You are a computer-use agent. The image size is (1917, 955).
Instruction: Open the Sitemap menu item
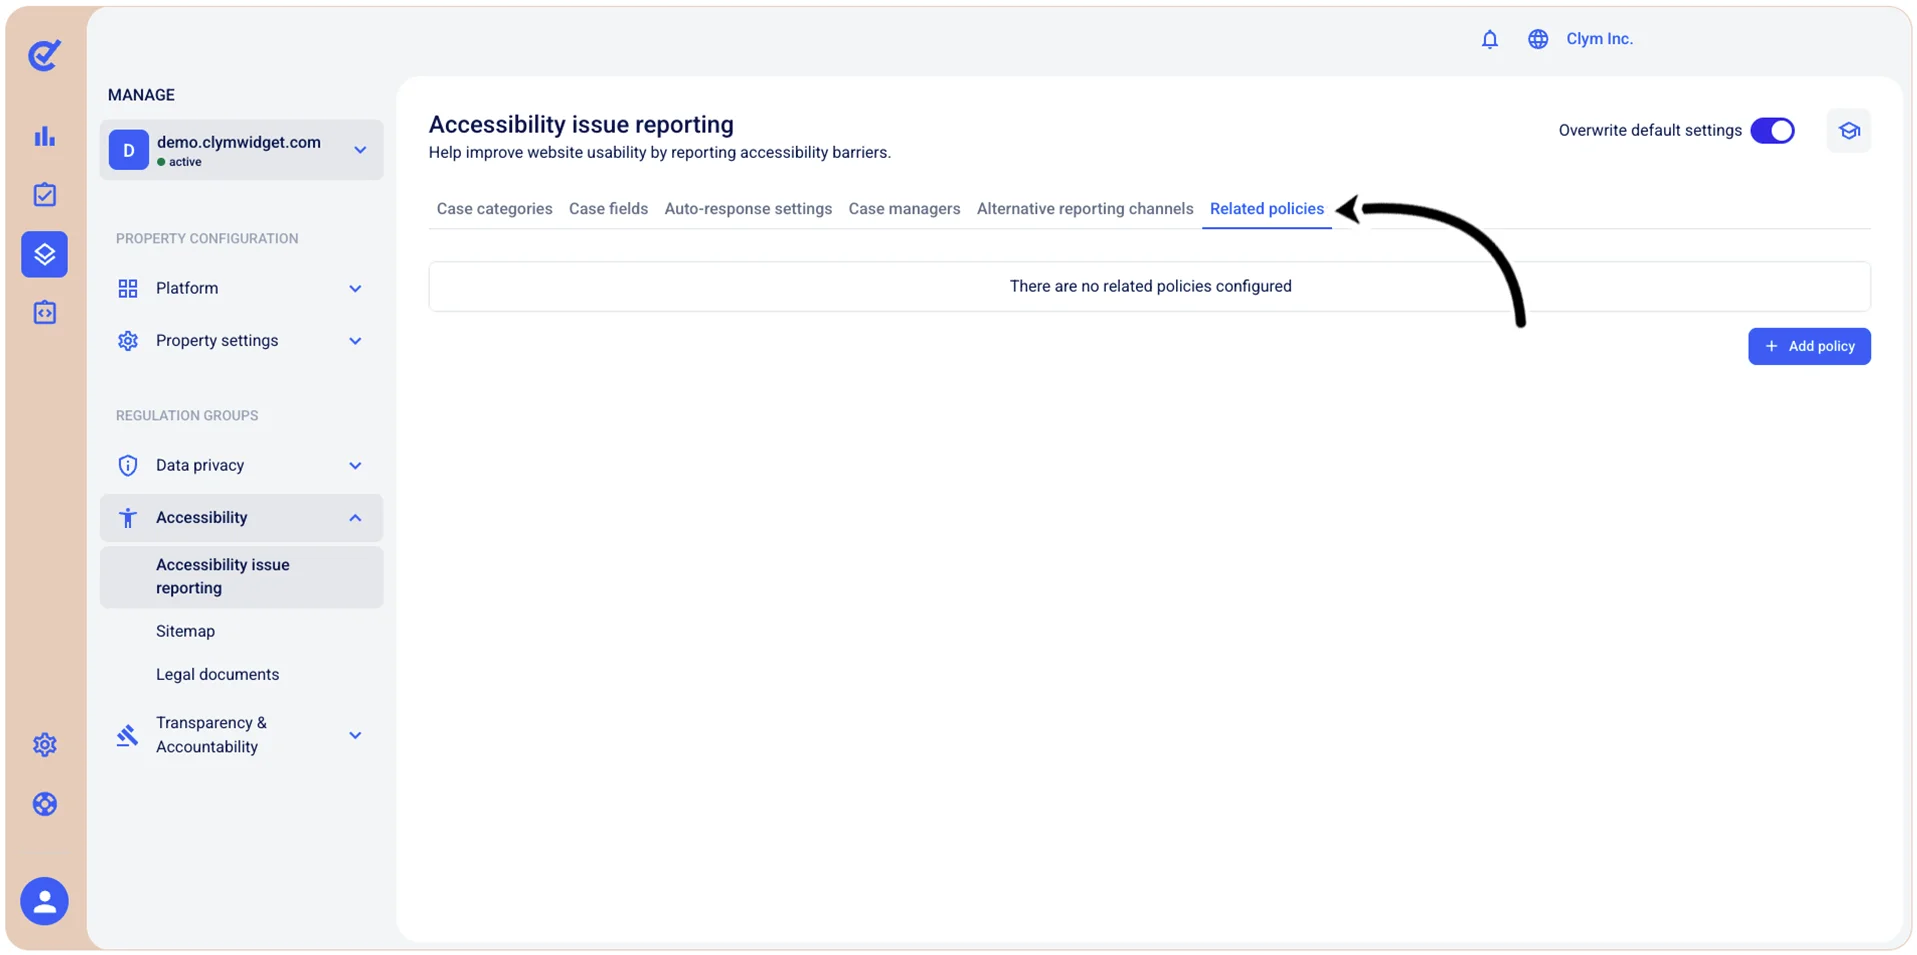pos(185,632)
